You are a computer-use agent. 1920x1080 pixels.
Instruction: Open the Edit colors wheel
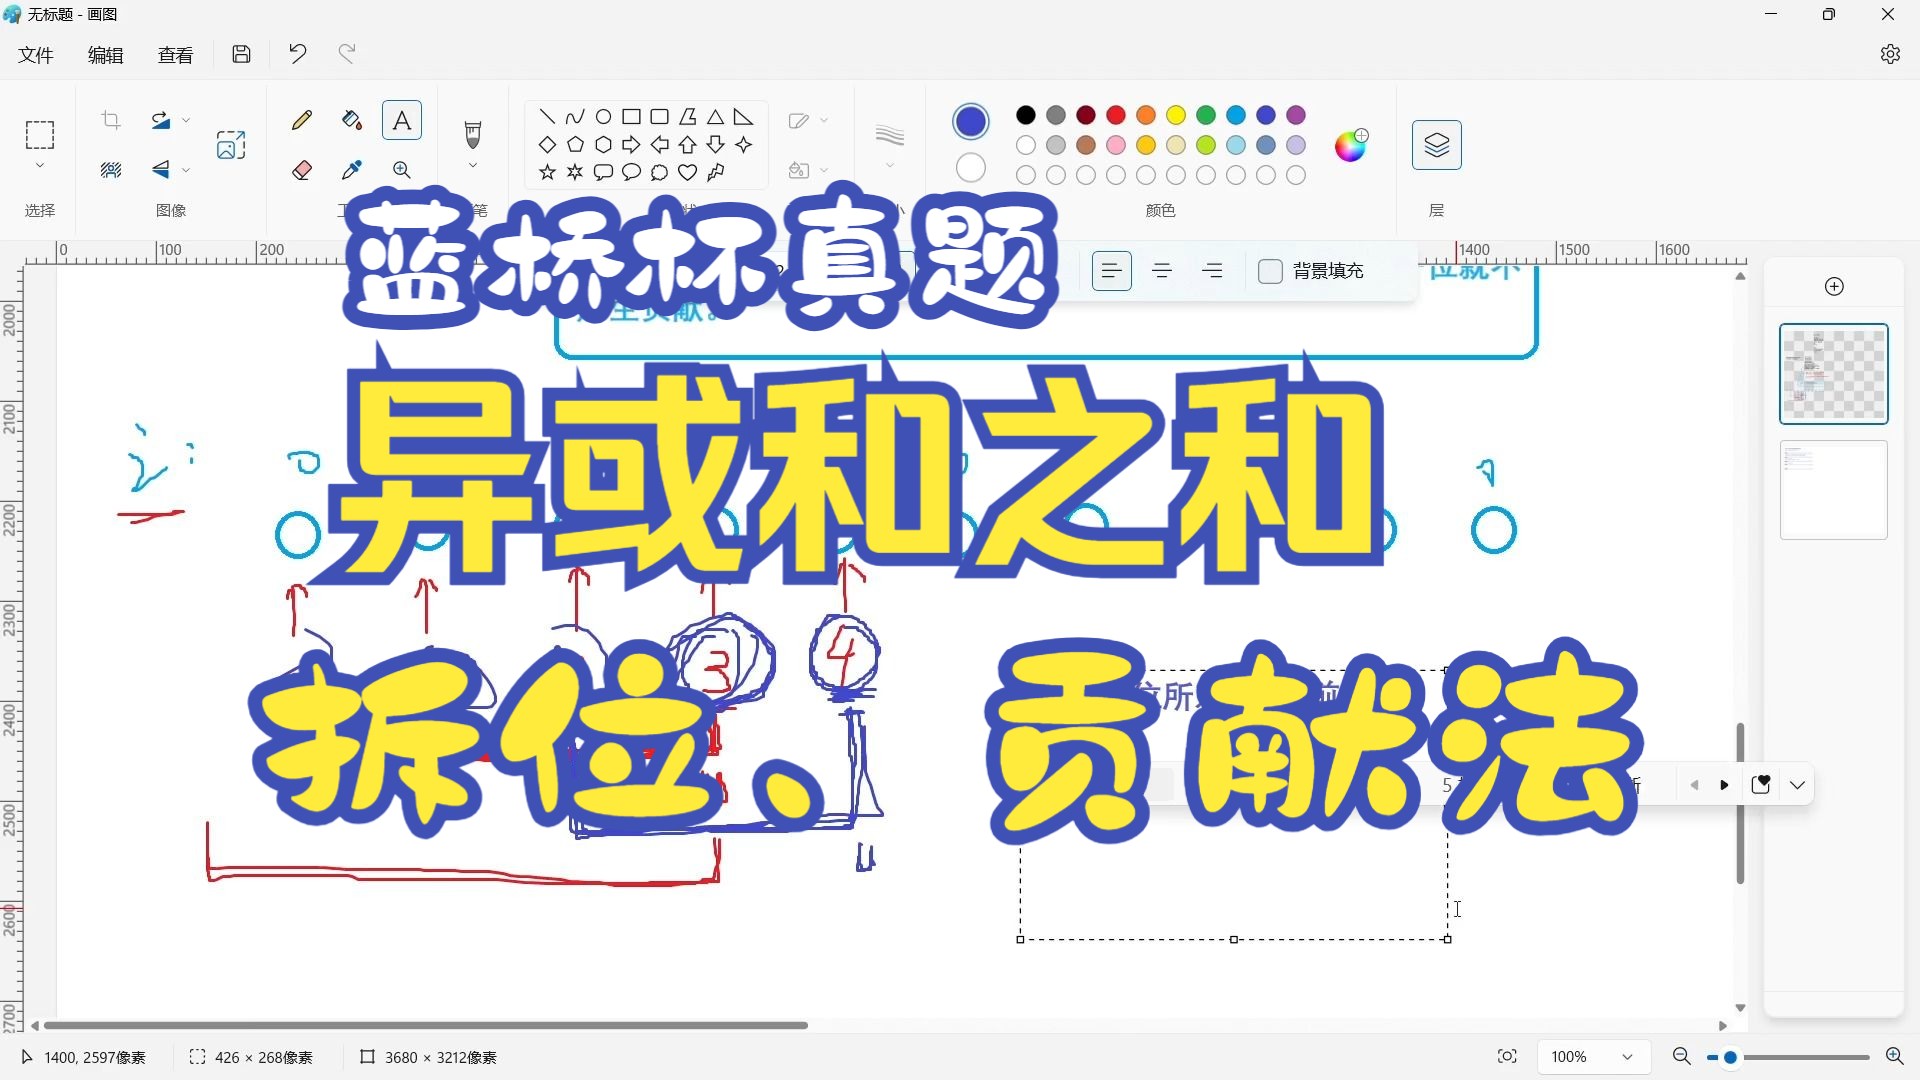1351,145
